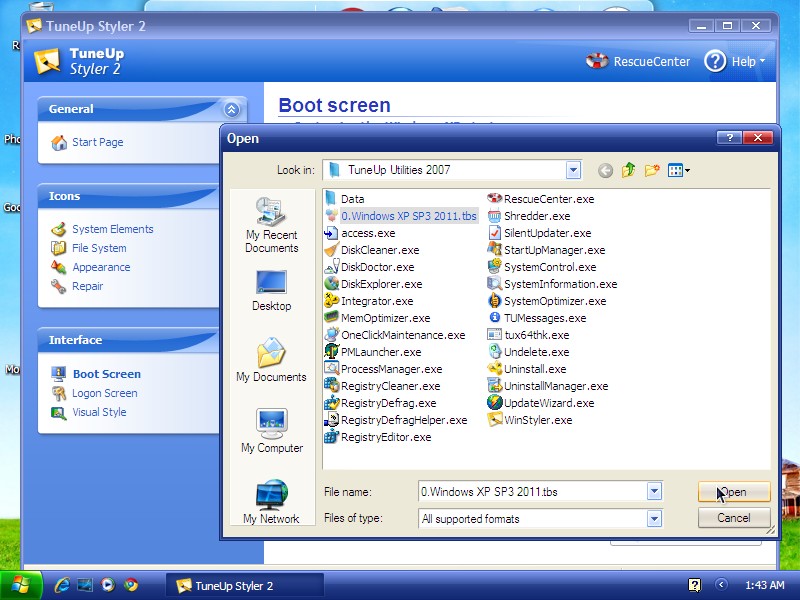Select ProcessManager.exe file
Viewport: 800px width, 600px height.
tap(384, 369)
